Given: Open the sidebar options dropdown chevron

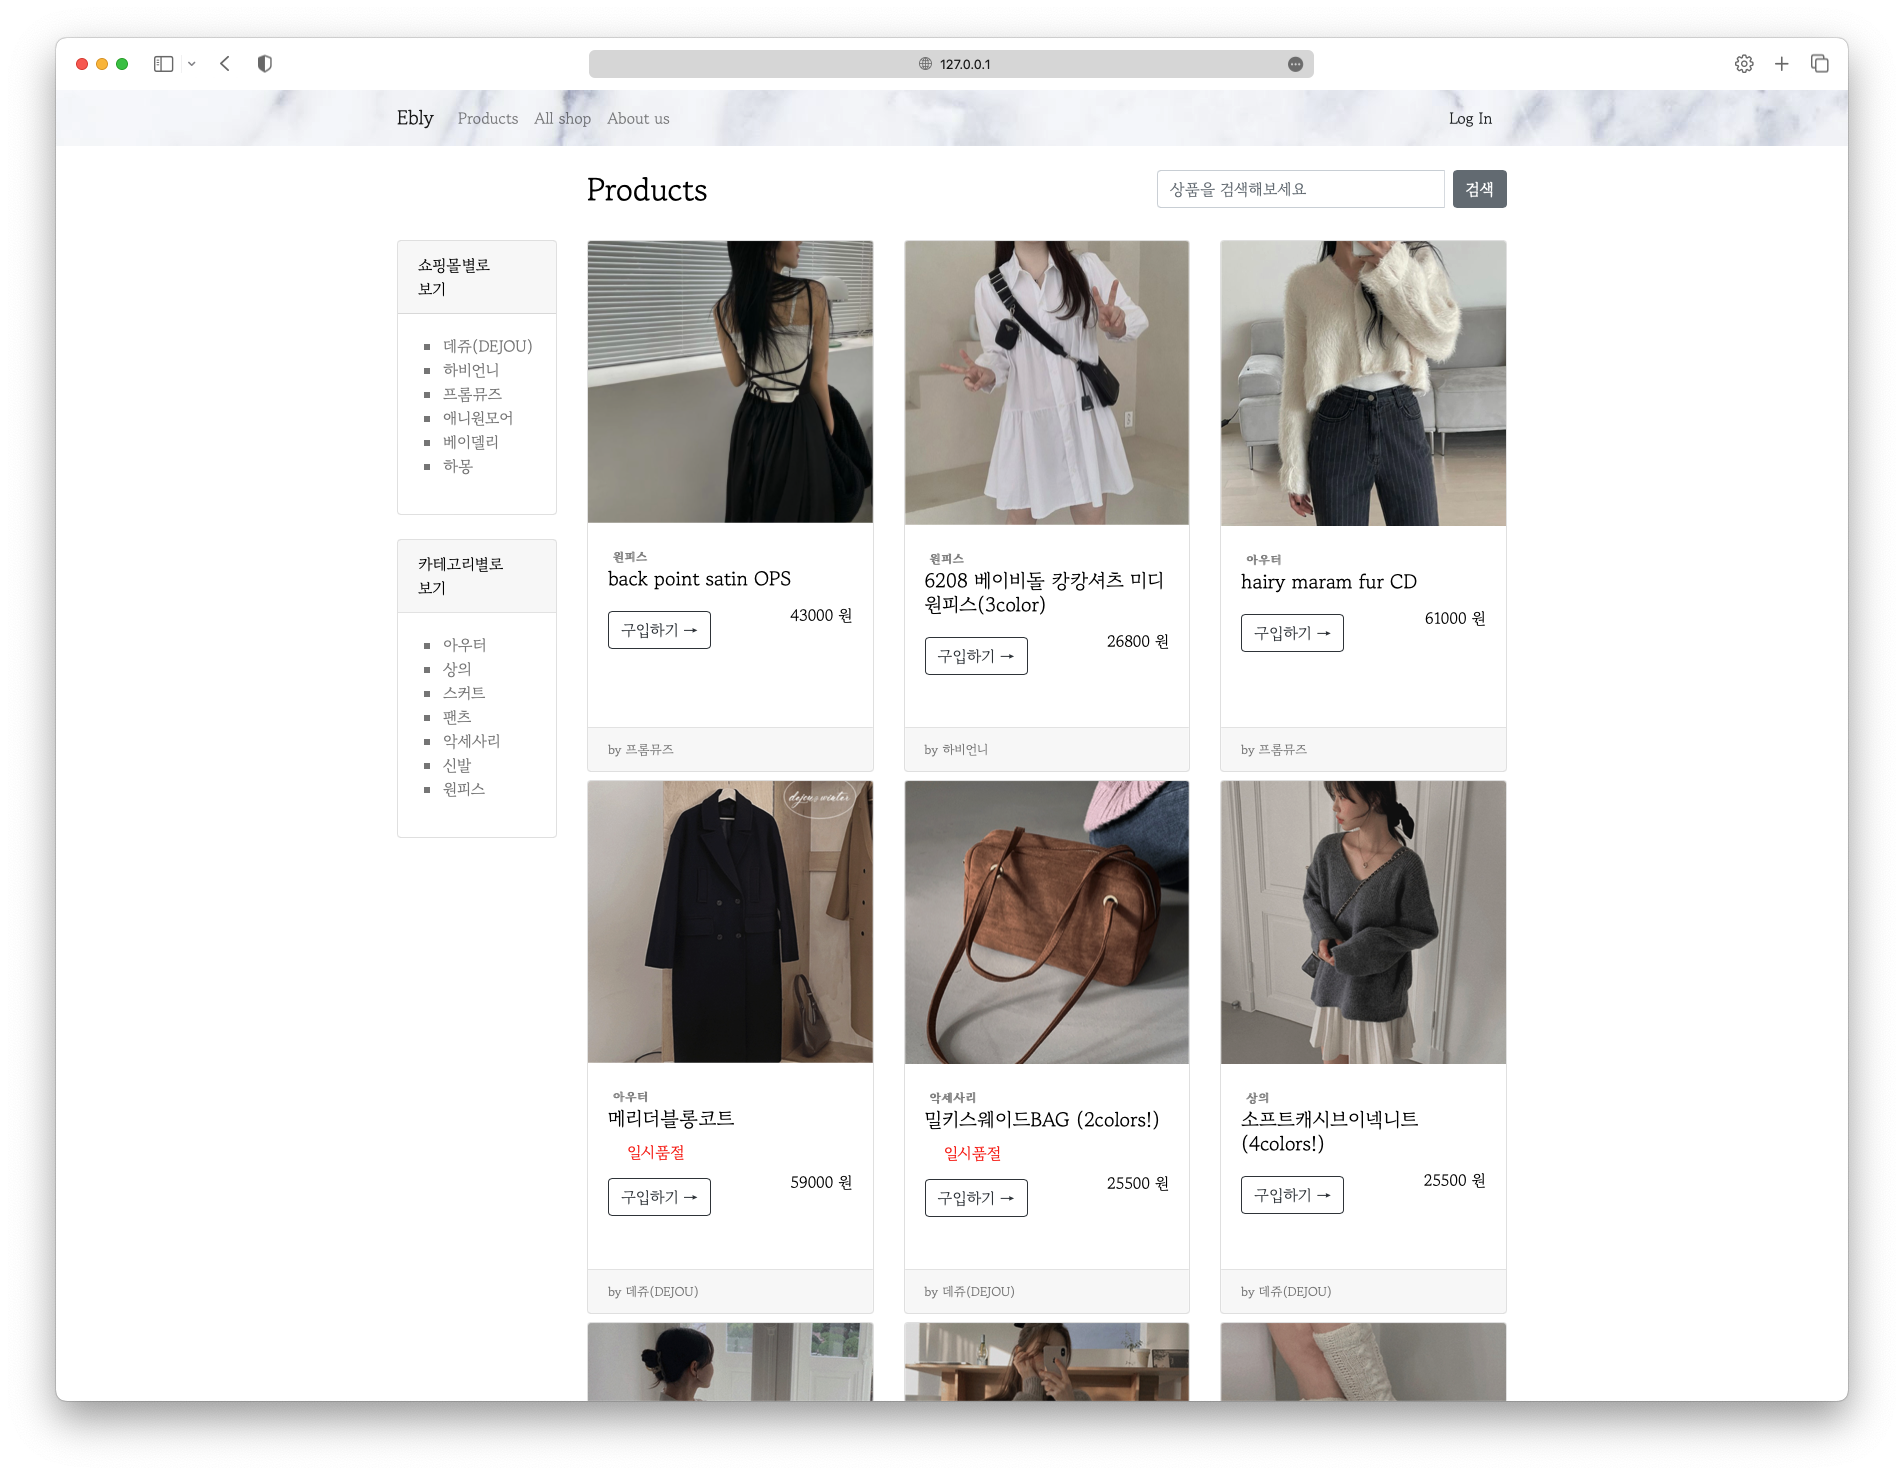Looking at the screenshot, I should pyautogui.click(x=192, y=64).
